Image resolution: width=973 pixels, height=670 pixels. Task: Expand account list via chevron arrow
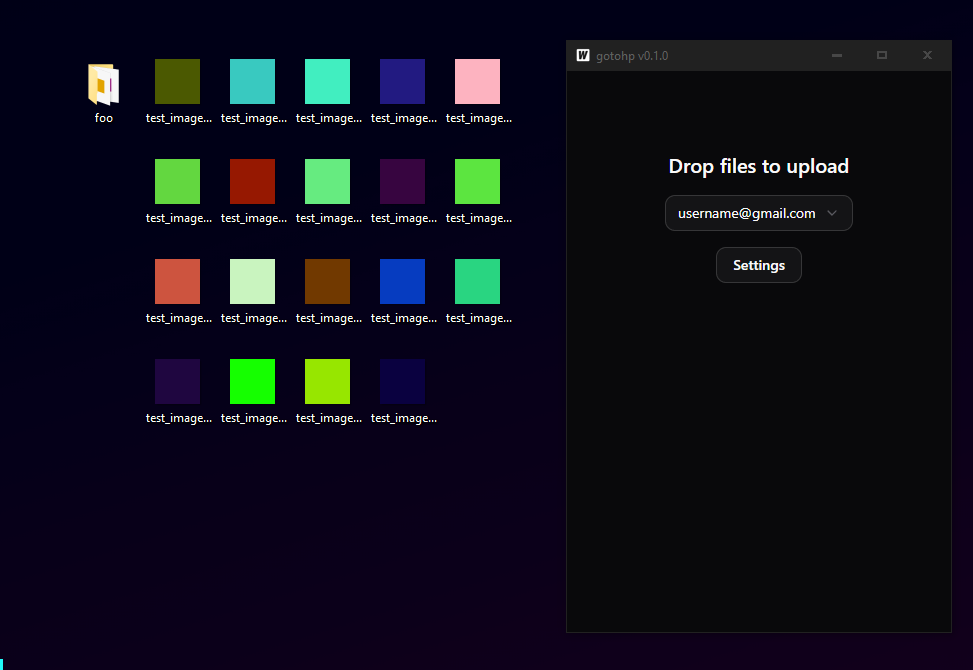tap(832, 213)
